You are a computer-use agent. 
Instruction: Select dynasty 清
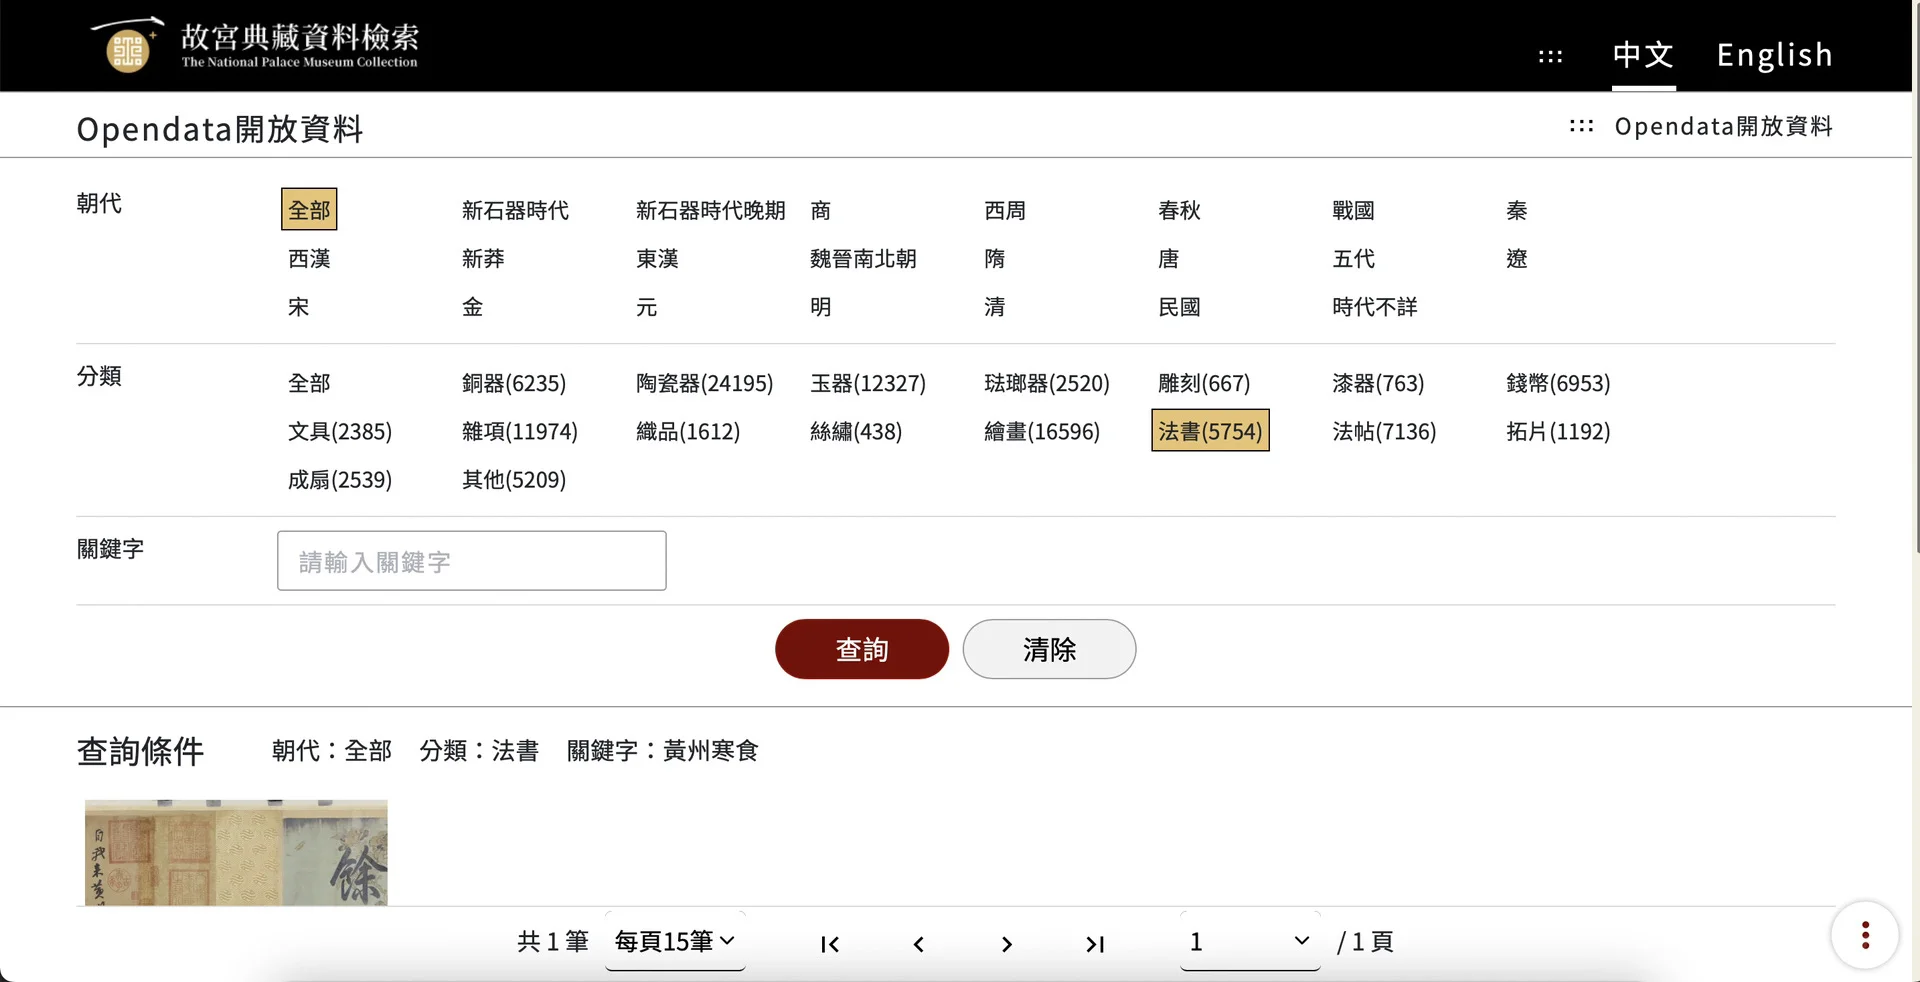pyautogui.click(x=995, y=306)
